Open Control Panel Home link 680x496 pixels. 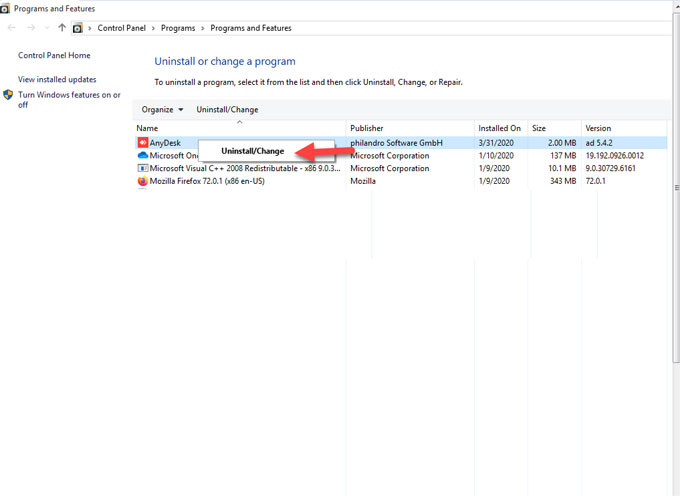pos(54,56)
